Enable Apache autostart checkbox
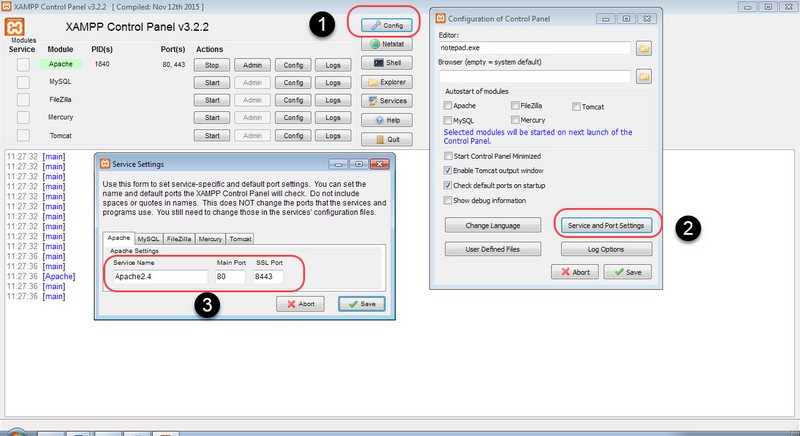800x436 pixels. click(447, 106)
